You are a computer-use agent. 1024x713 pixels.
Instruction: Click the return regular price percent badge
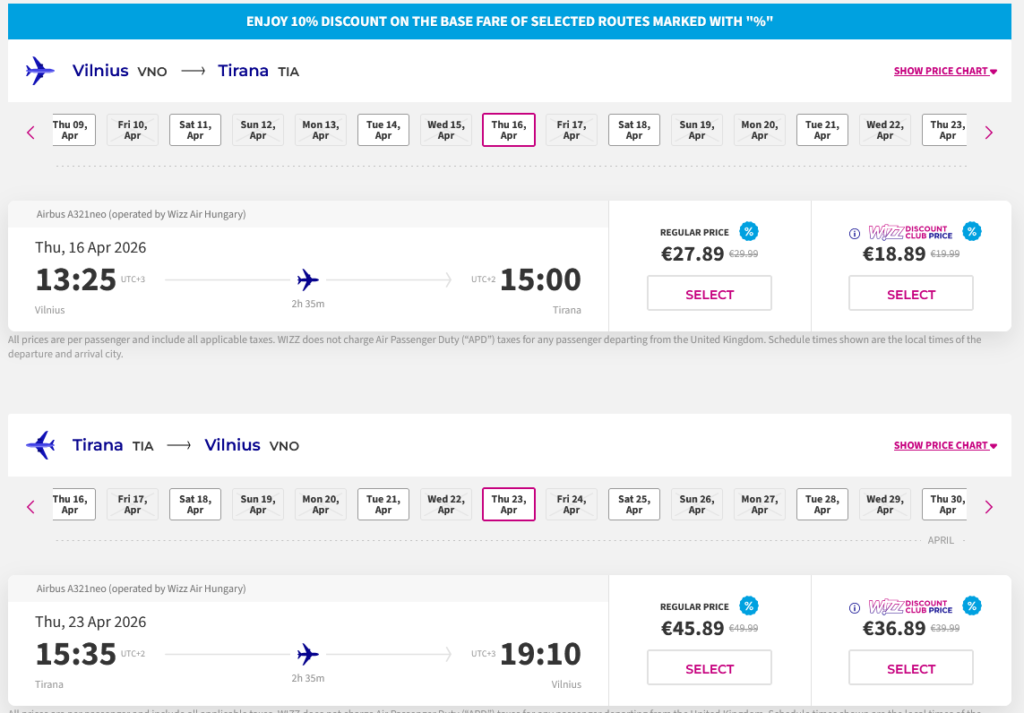pos(749,606)
